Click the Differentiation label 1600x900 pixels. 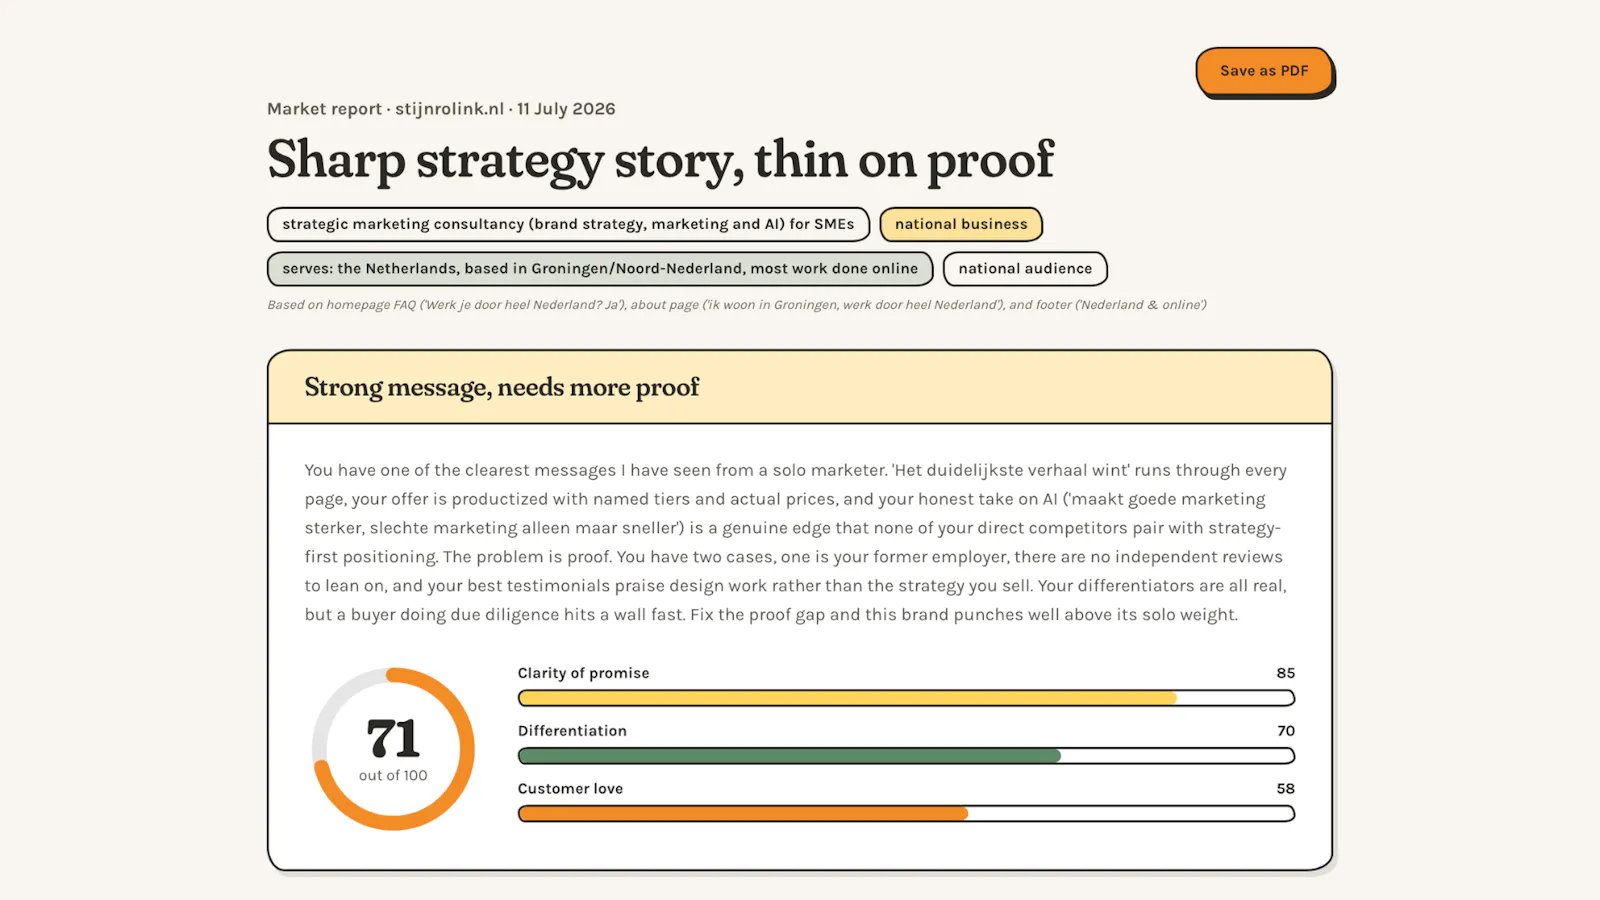click(572, 731)
